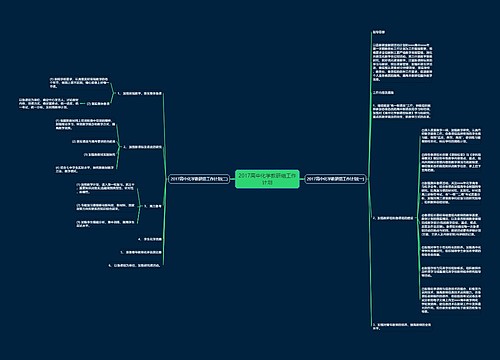The width and height of the screenshot is (500, 360).
Task: Click bottom right-branch item beginning with '3、'
Action: pyautogui.click(x=402, y=326)
